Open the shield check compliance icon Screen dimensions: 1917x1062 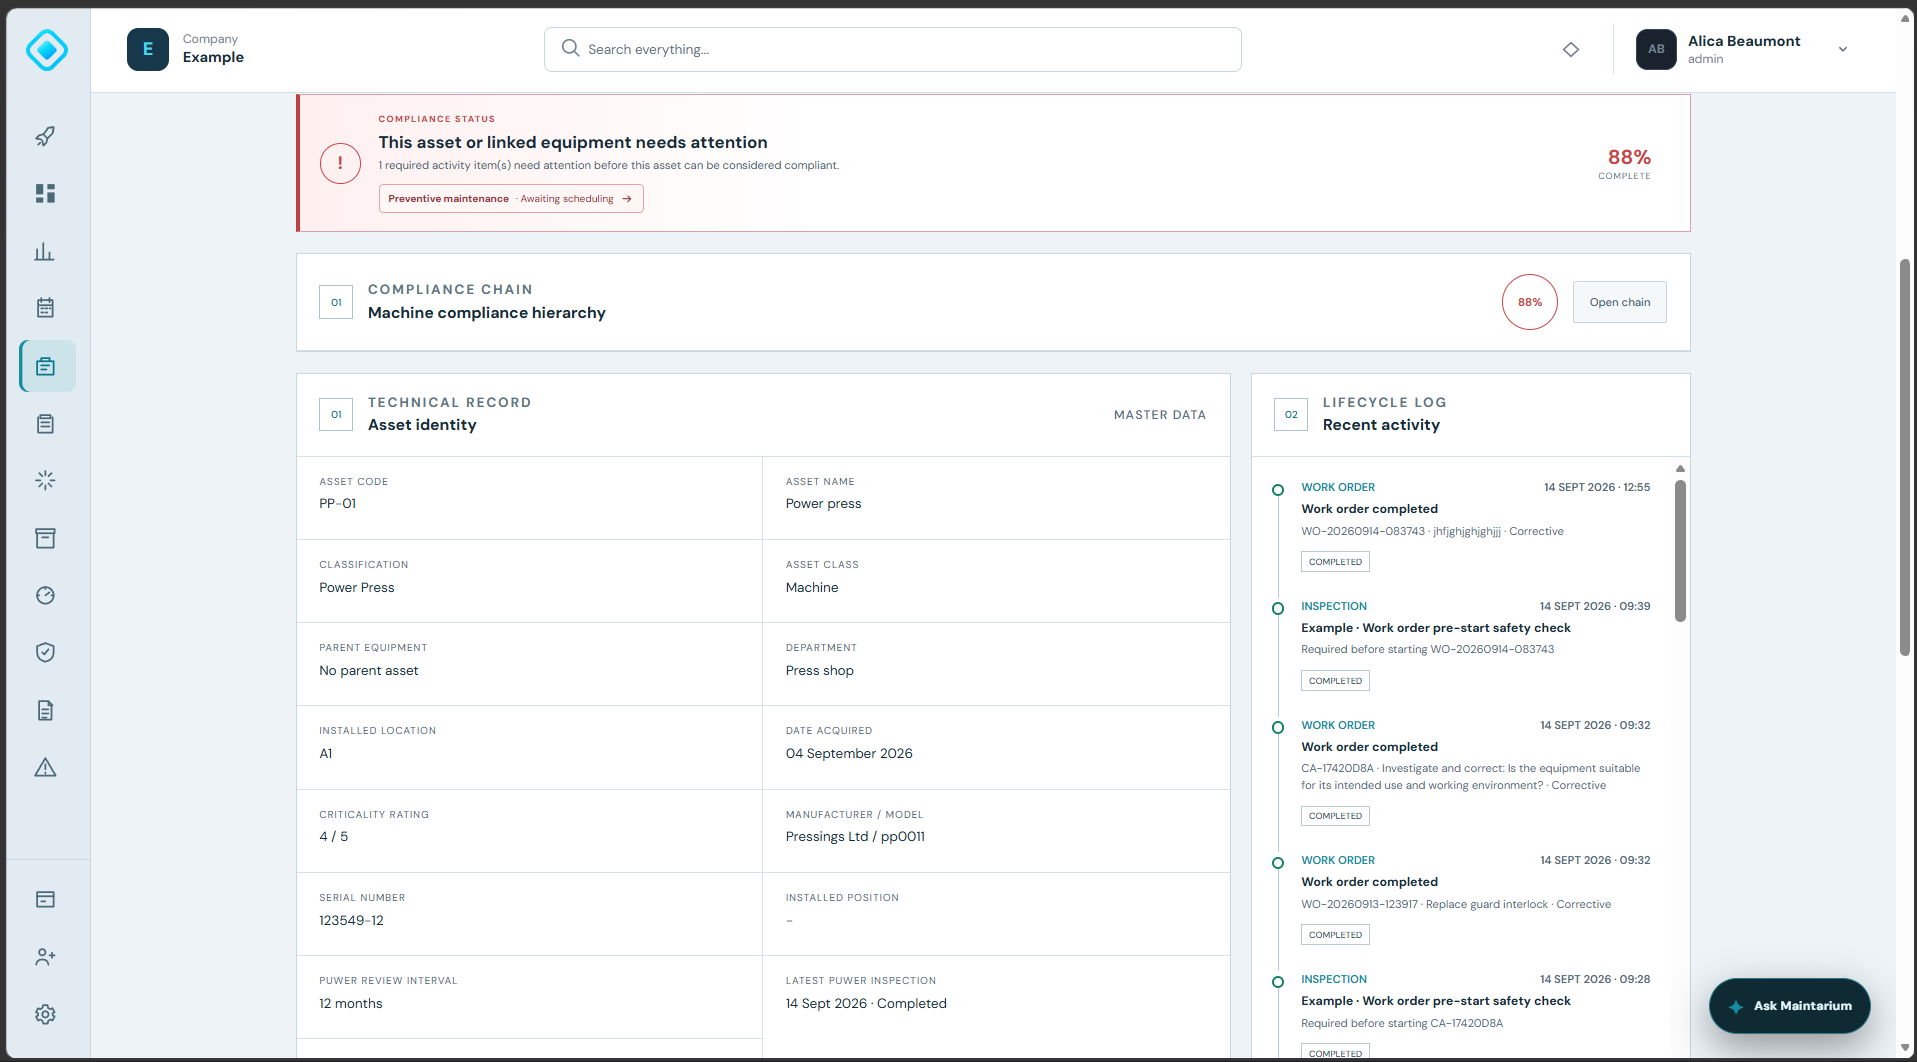45,652
